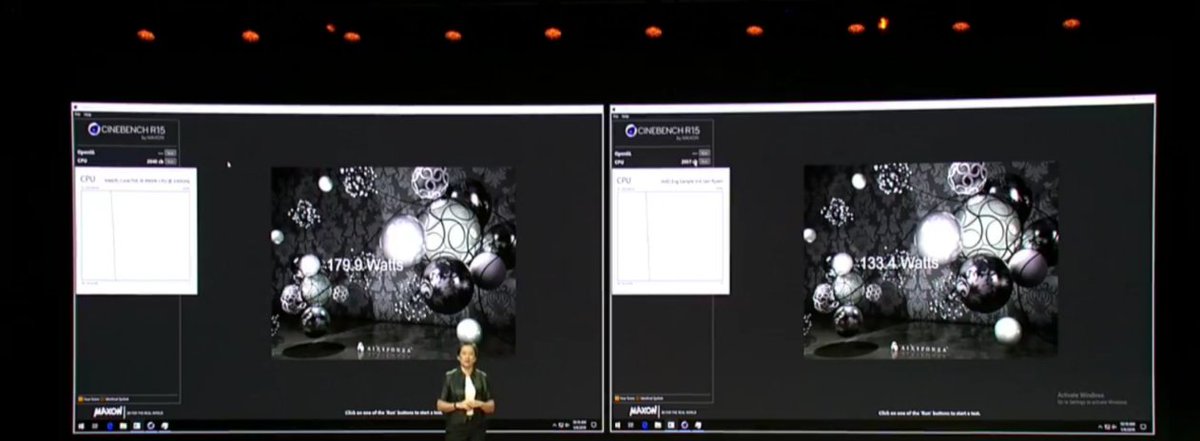Click the CPU ranking panel in left window
1200x441 pixels.
(x=136, y=231)
